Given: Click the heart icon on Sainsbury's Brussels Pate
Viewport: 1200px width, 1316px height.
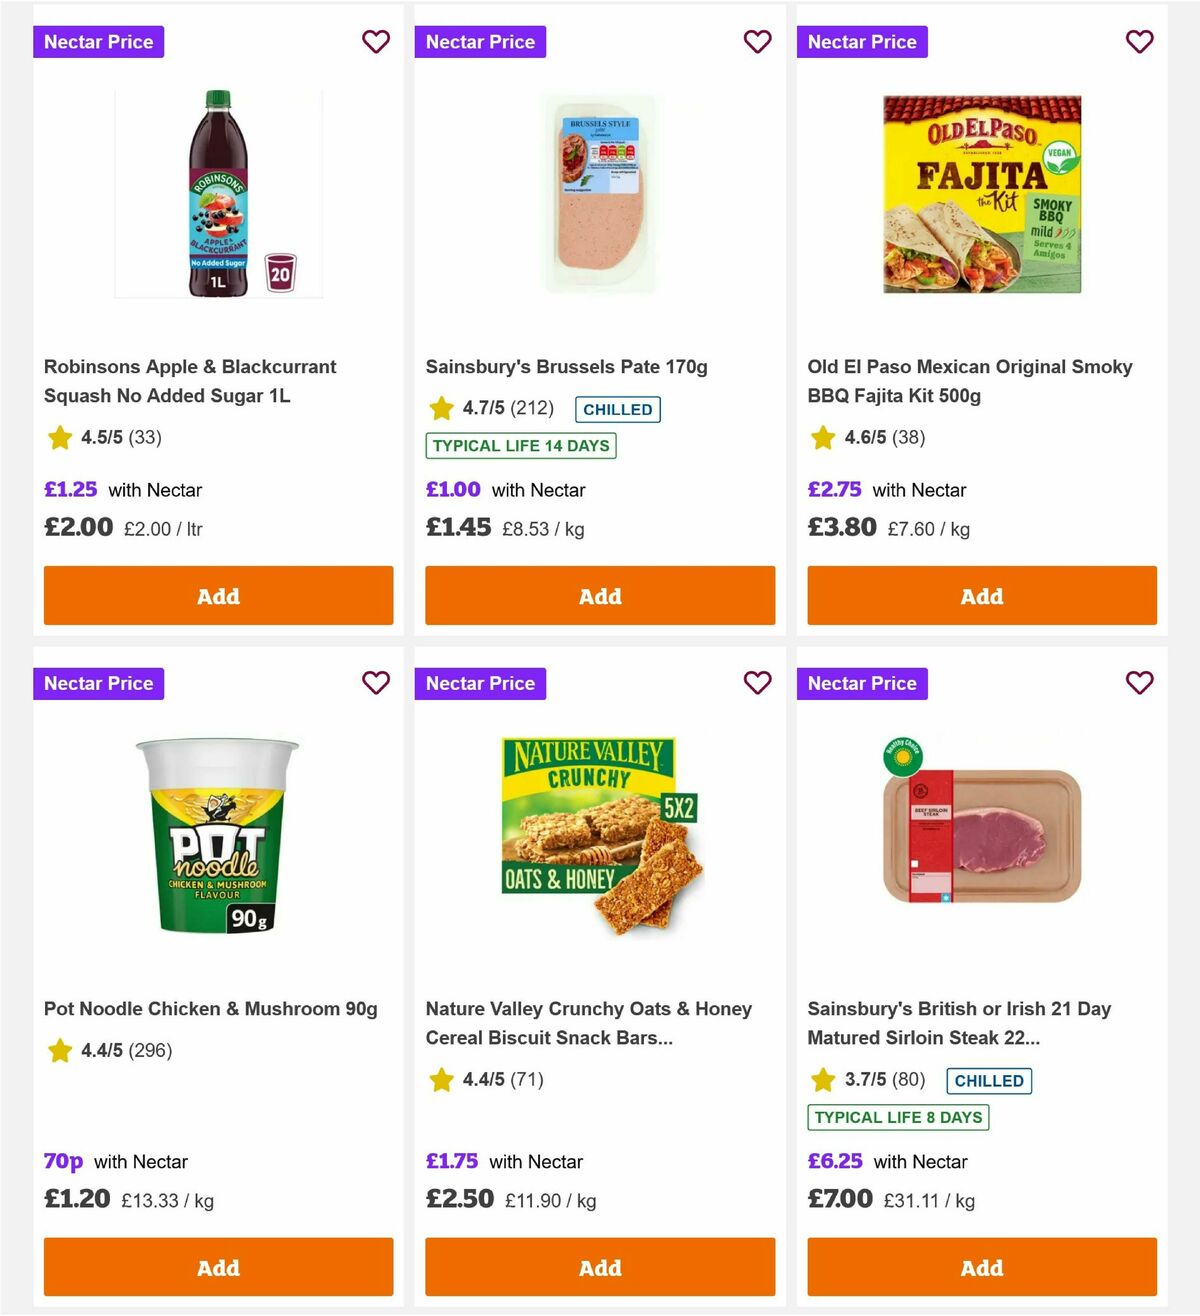Looking at the screenshot, I should tap(757, 42).
